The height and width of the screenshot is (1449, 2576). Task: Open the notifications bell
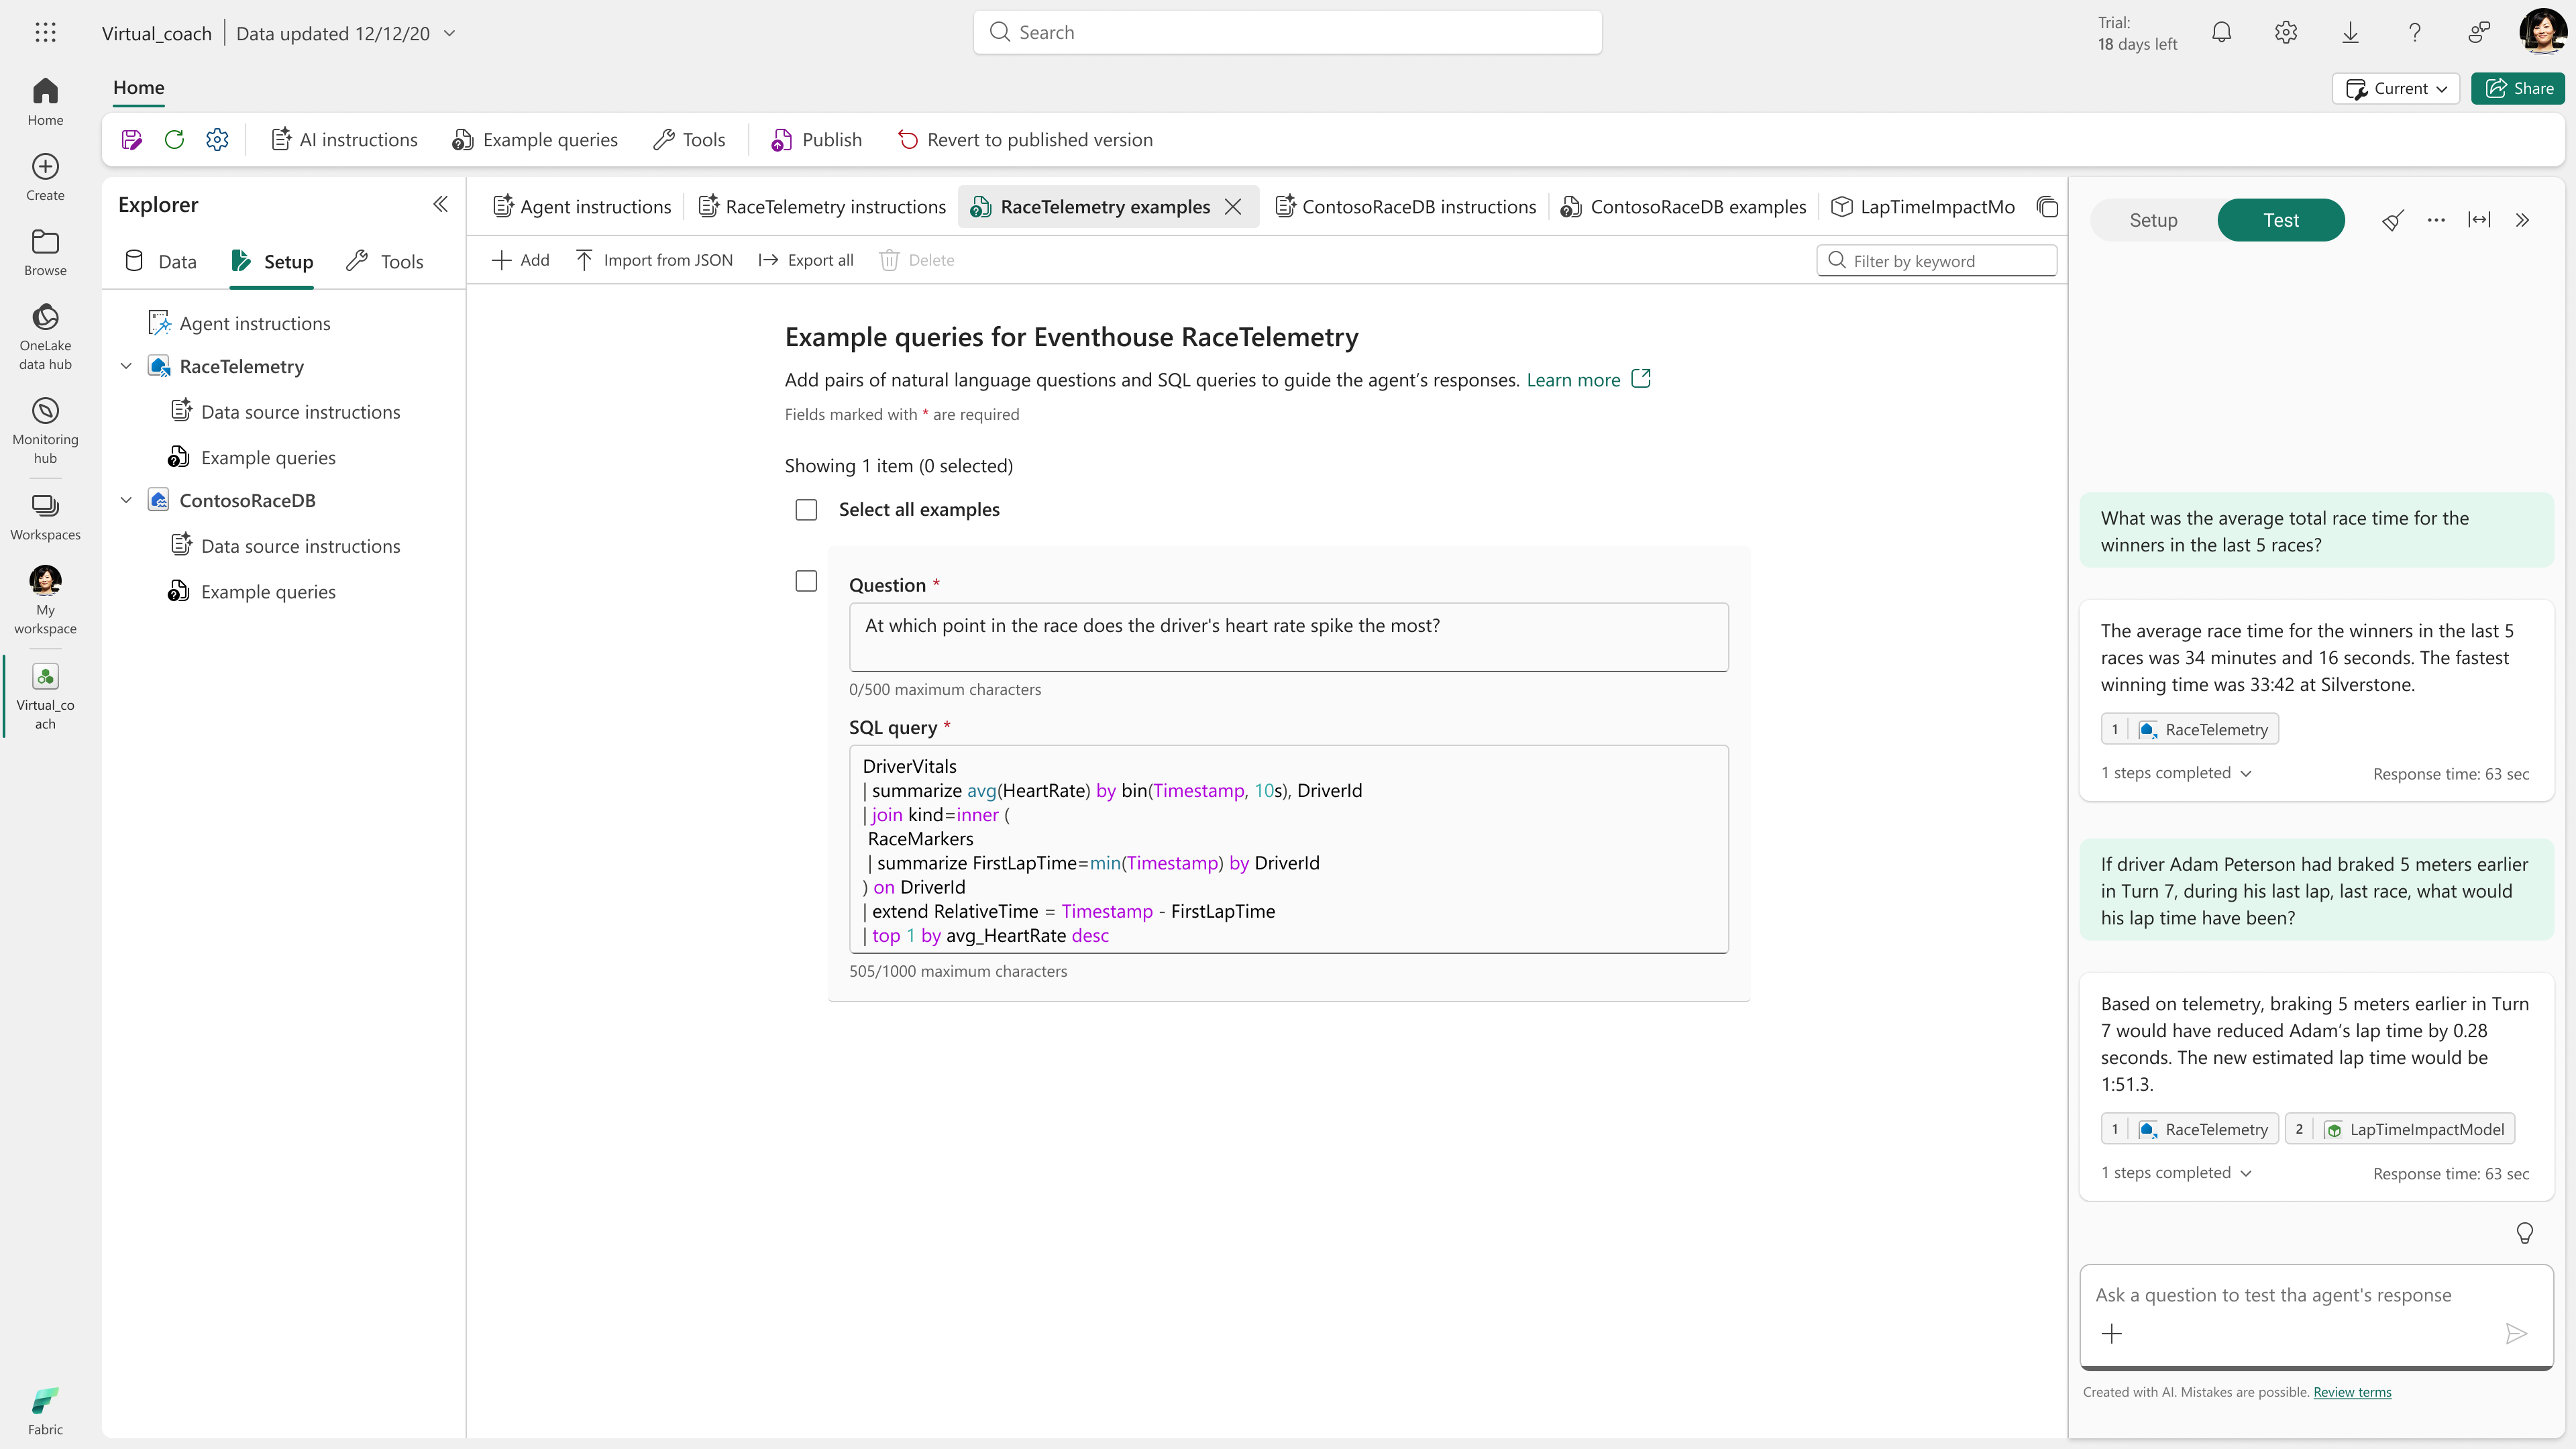[2221, 33]
